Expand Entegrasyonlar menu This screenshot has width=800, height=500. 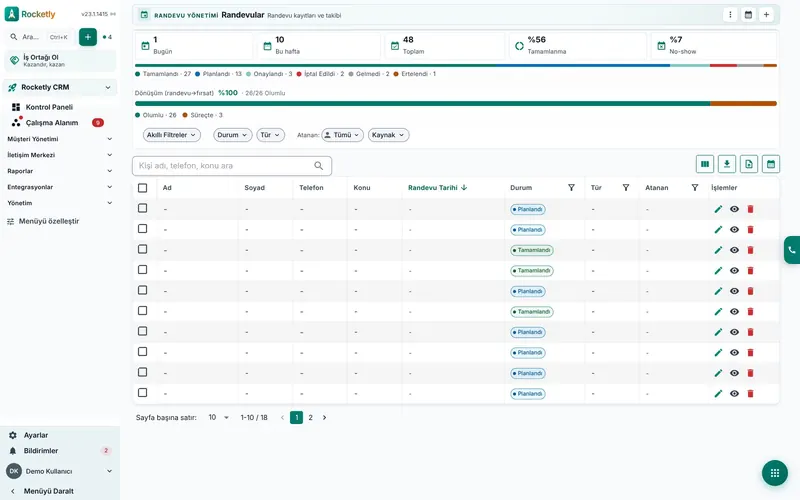(x=60, y=187)
